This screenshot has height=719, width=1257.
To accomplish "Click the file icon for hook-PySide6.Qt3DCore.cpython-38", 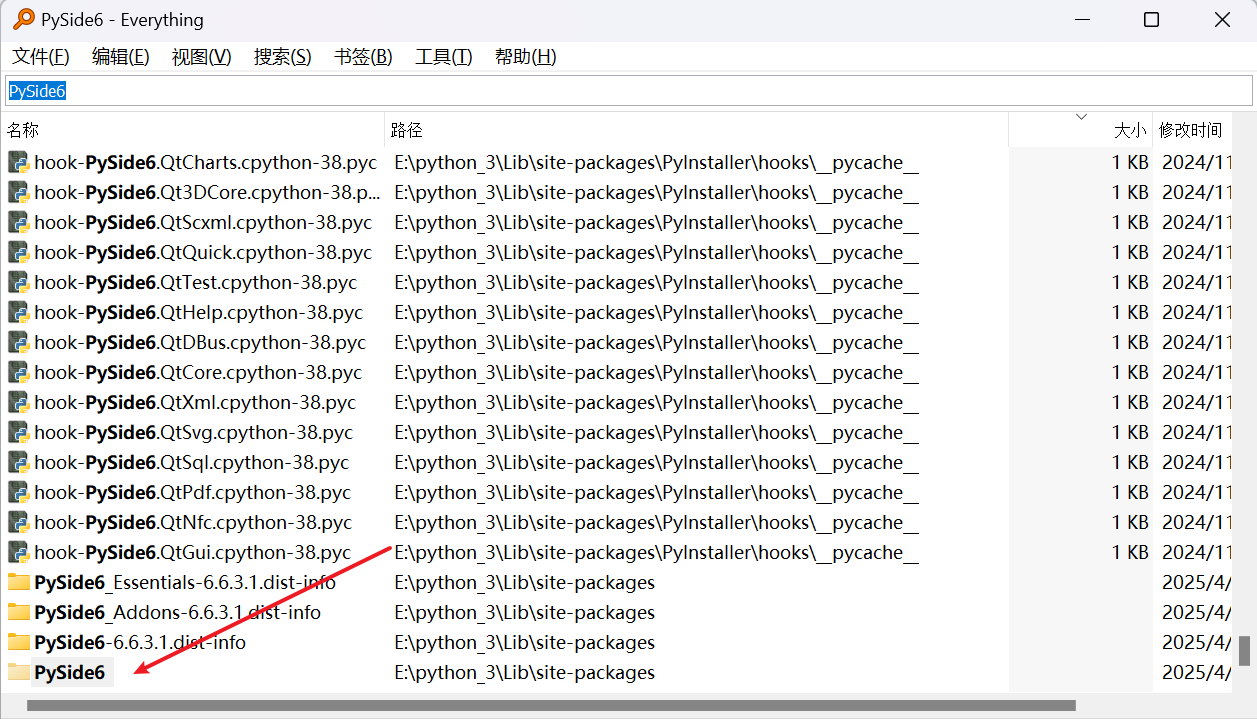I will tap(18, 192).
